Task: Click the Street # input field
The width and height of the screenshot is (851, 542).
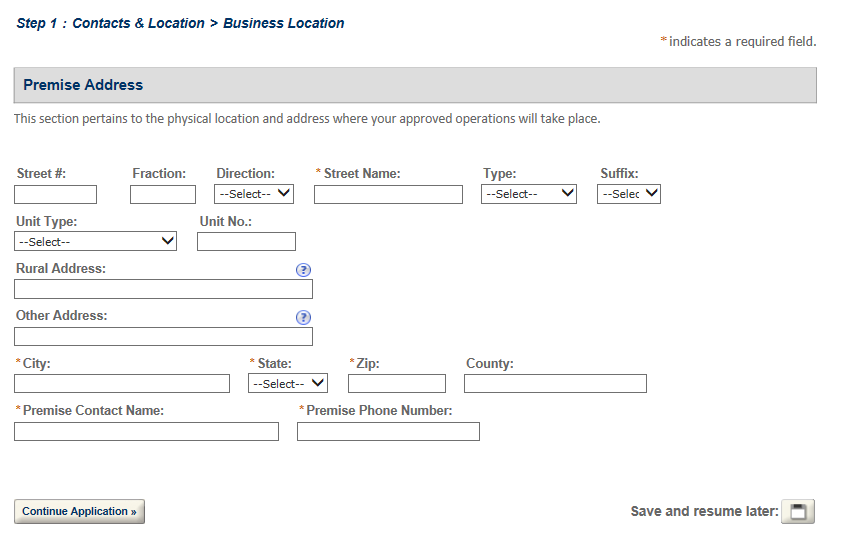Action: pos(56,194)
